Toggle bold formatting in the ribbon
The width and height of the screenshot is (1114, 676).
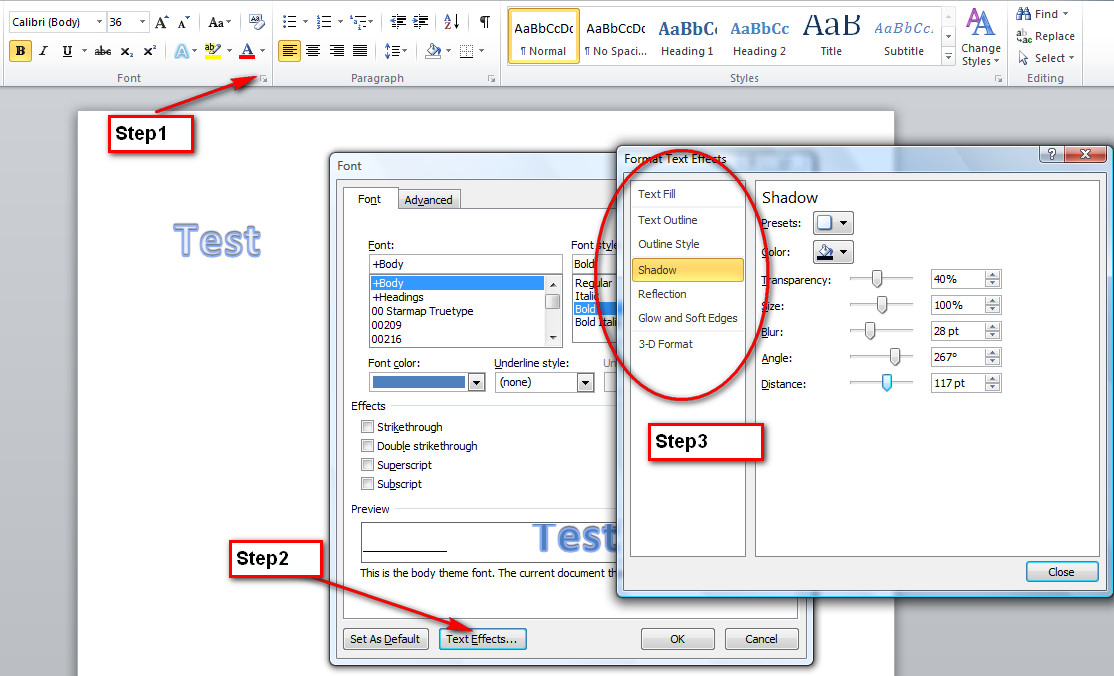[18, 49]
